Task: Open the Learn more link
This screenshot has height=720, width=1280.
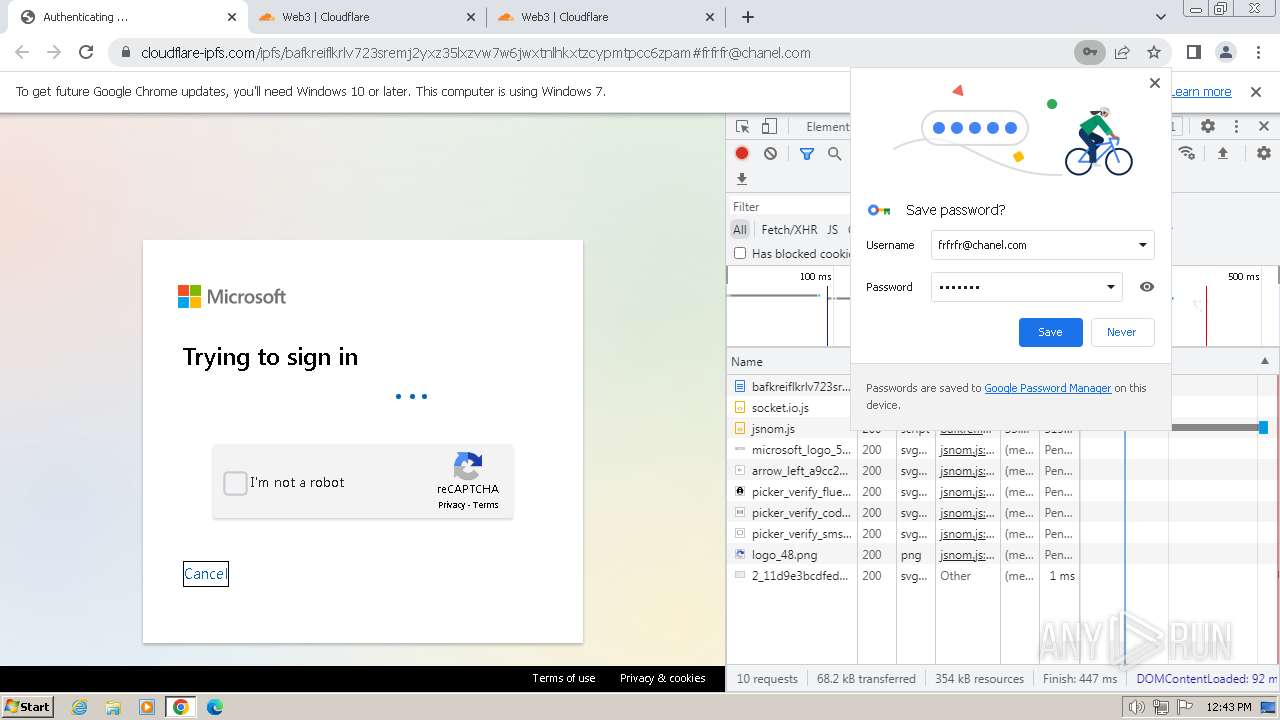Action: click(x=1201, y=91)
